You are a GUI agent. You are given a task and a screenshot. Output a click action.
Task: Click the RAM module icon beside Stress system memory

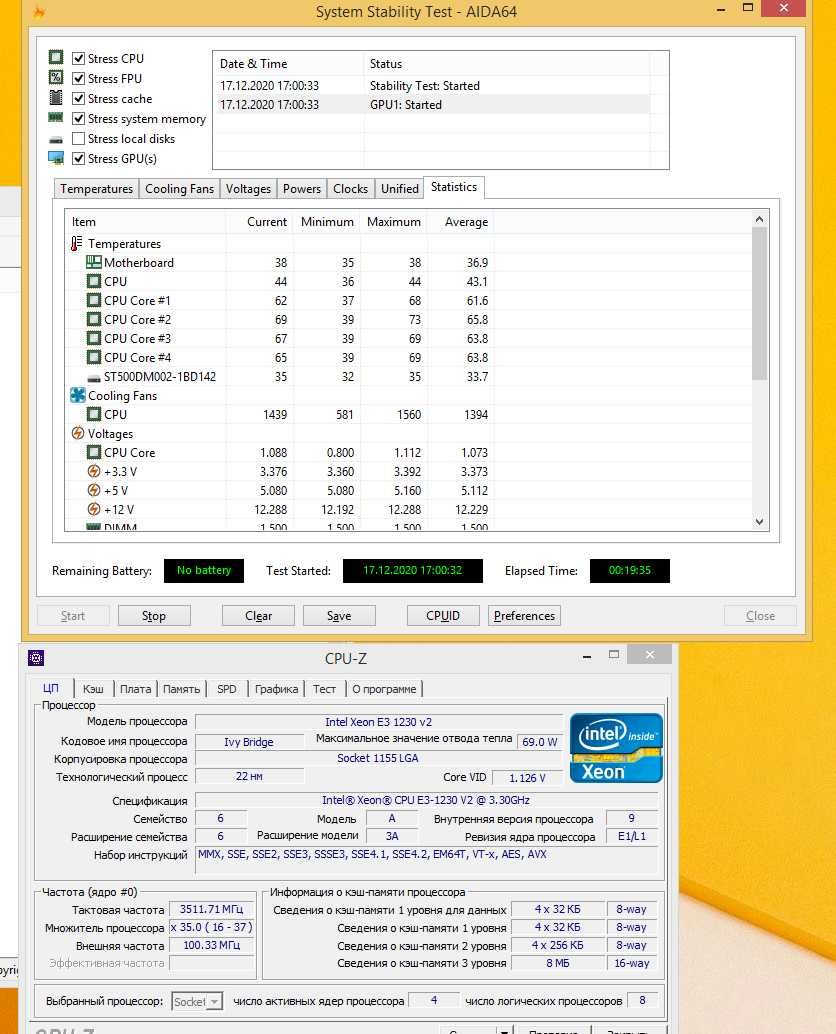[x=56, y=117]
